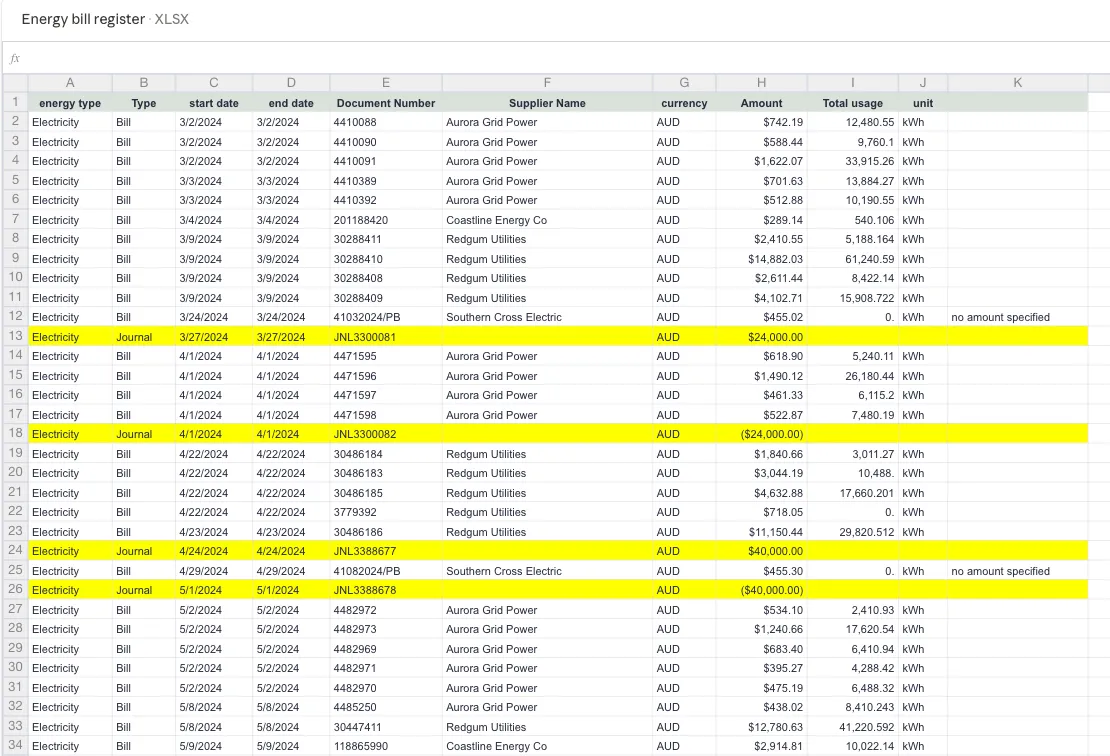Click the 'Type' header cell
The image size is (1110, 756).
coord(144,103)
